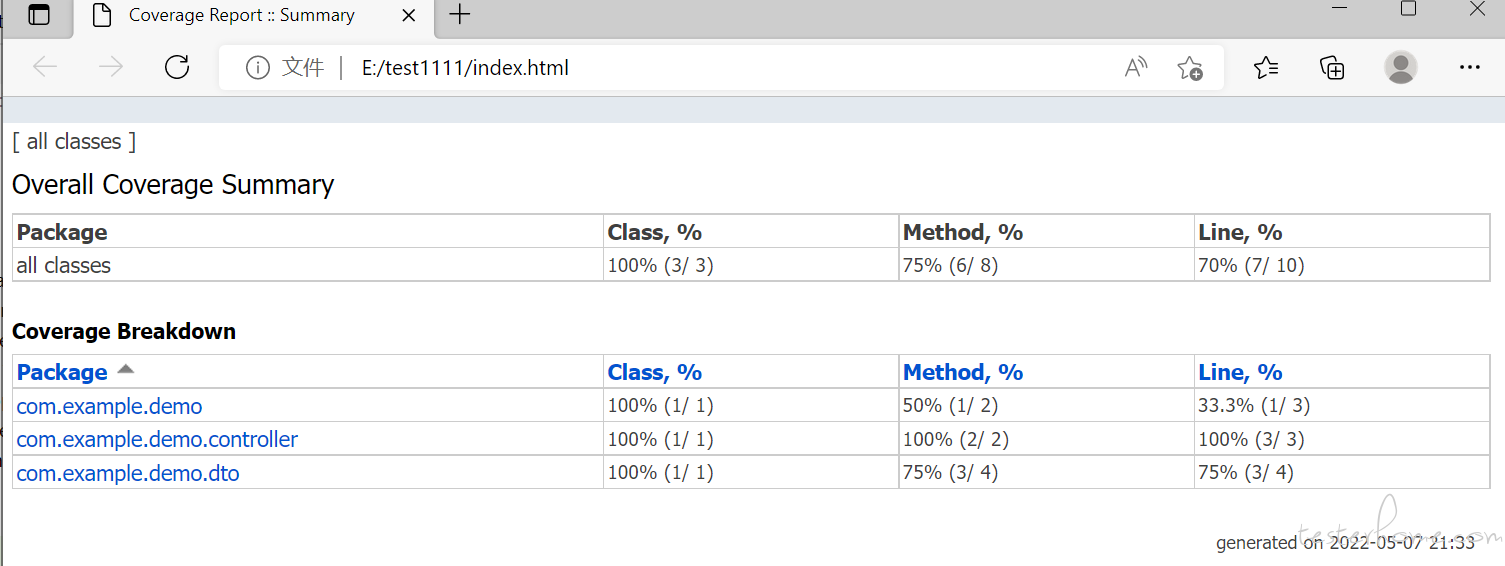Go back with the back arrow

(x=45, y=67)
